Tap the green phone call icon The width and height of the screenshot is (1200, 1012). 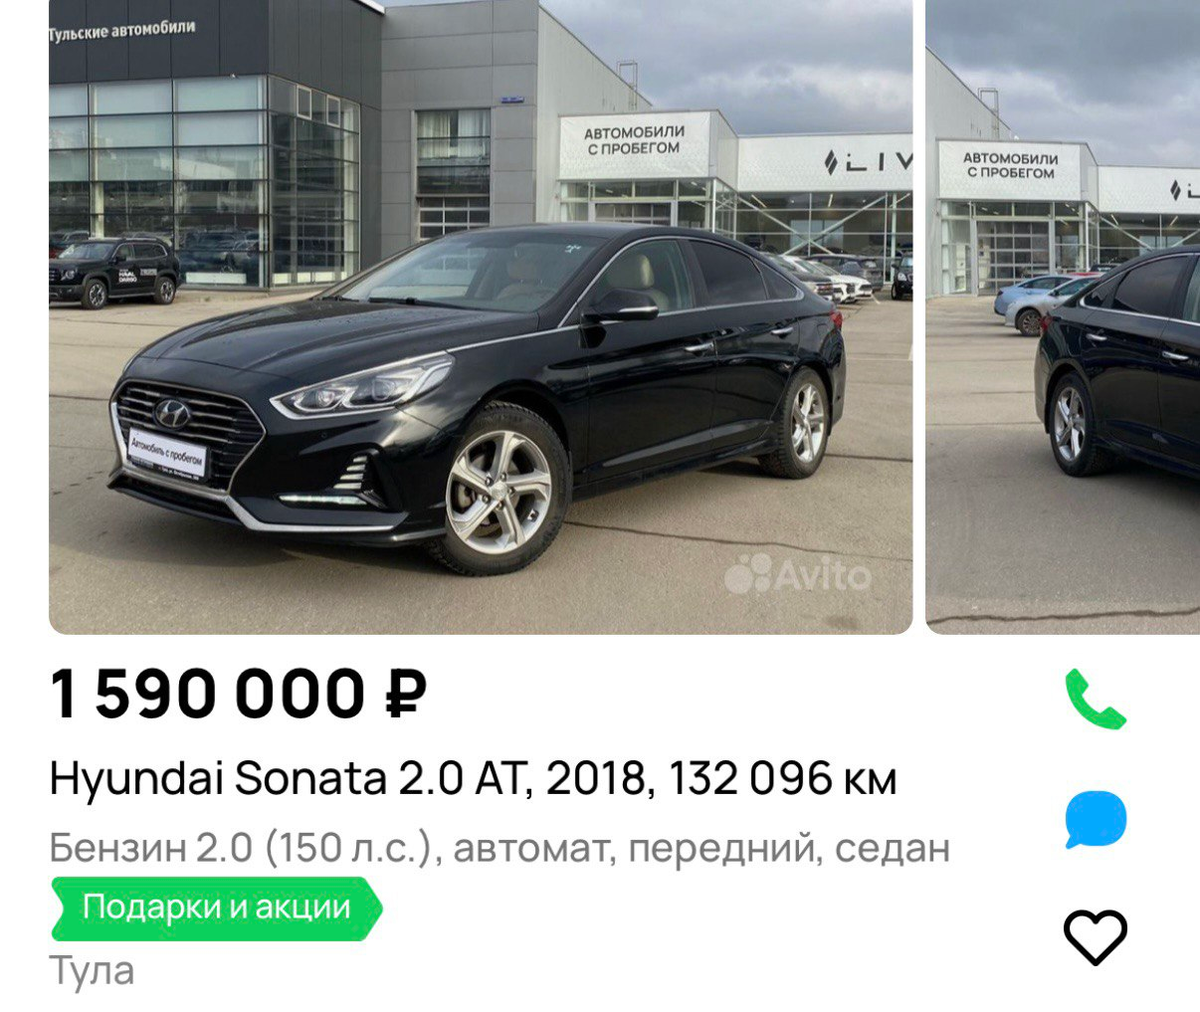point(1095,698)
